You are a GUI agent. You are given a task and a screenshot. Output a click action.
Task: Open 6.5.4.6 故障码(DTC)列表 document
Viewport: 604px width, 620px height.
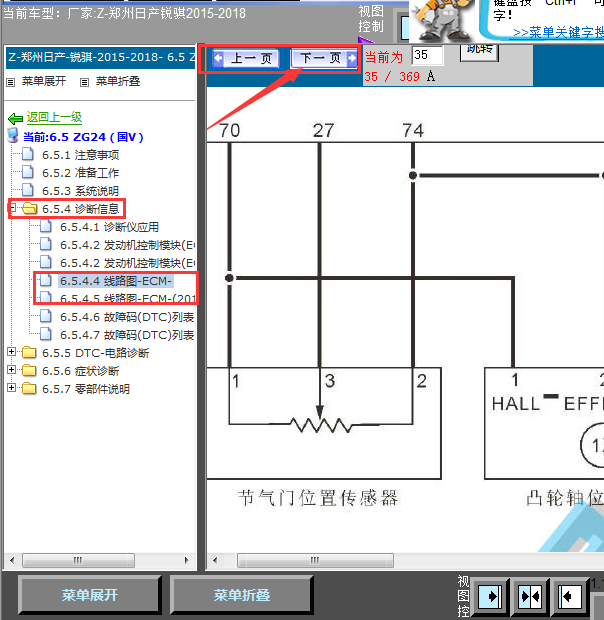click(x=127, y=317)
